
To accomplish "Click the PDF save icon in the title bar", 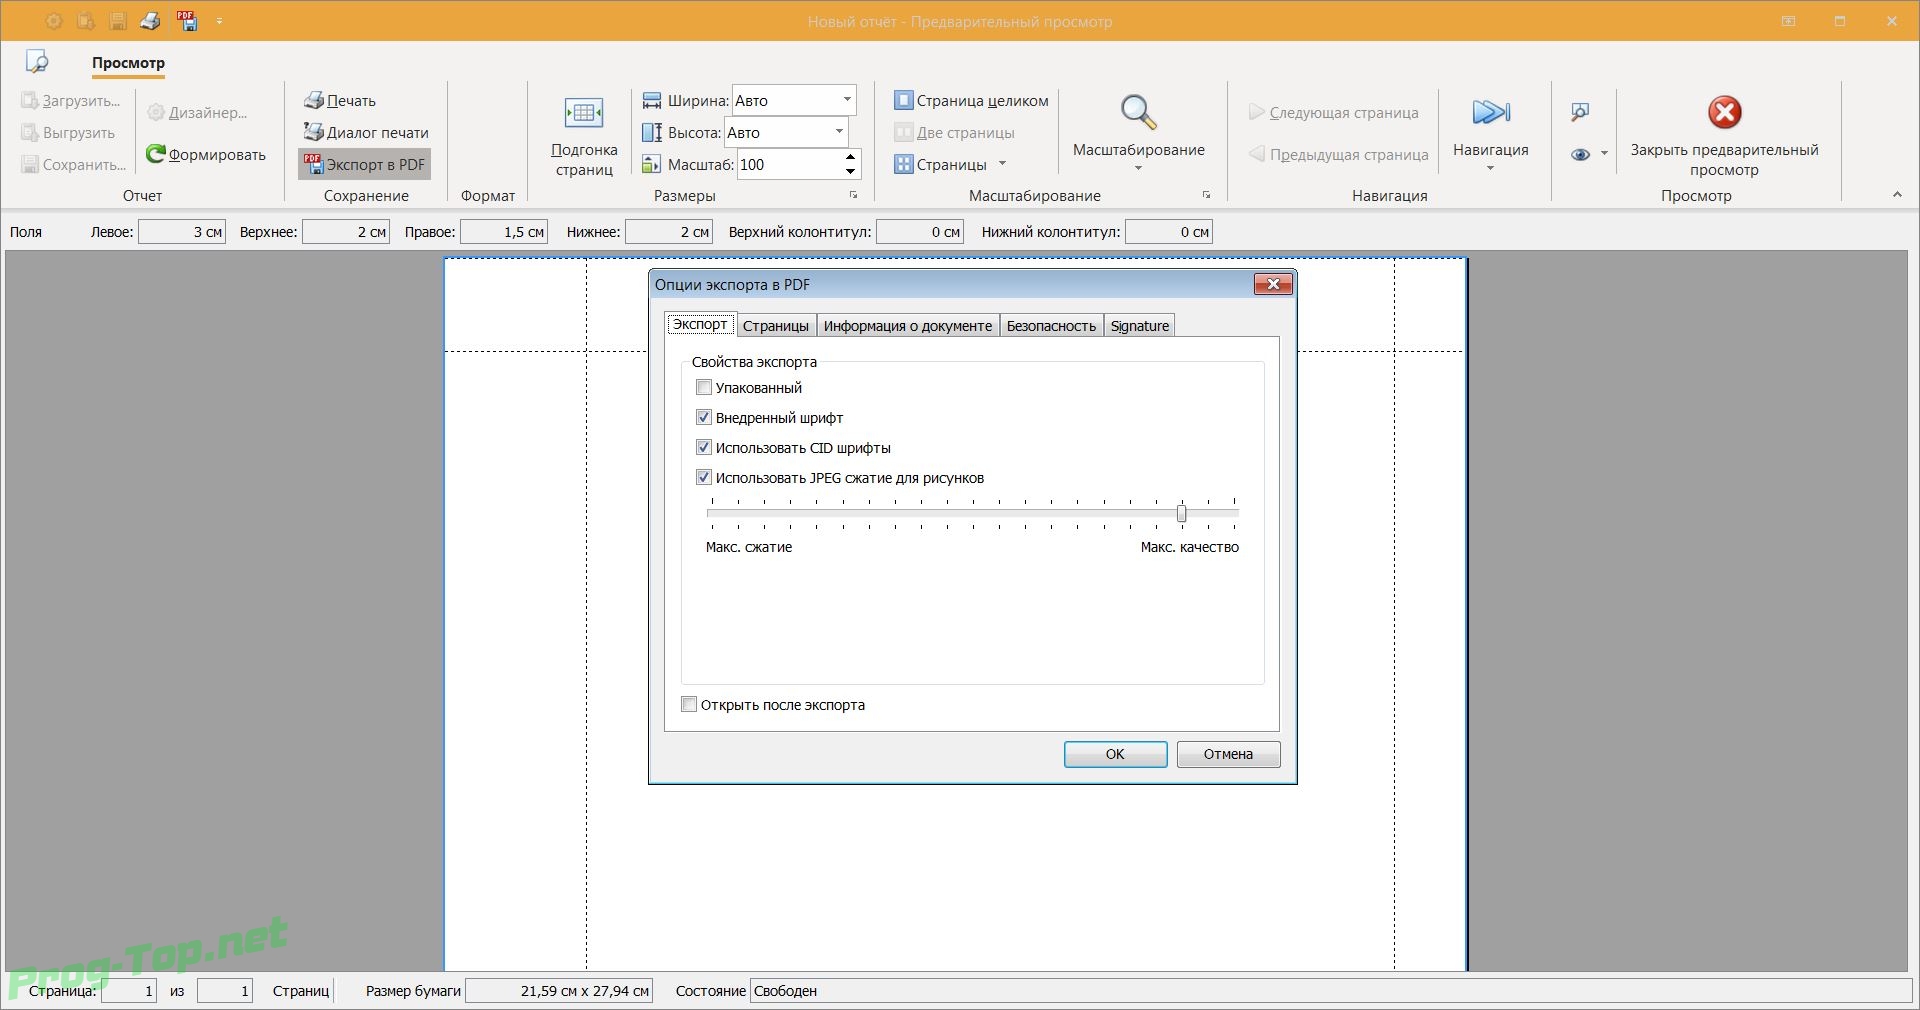I will click(x=187, y=20).
